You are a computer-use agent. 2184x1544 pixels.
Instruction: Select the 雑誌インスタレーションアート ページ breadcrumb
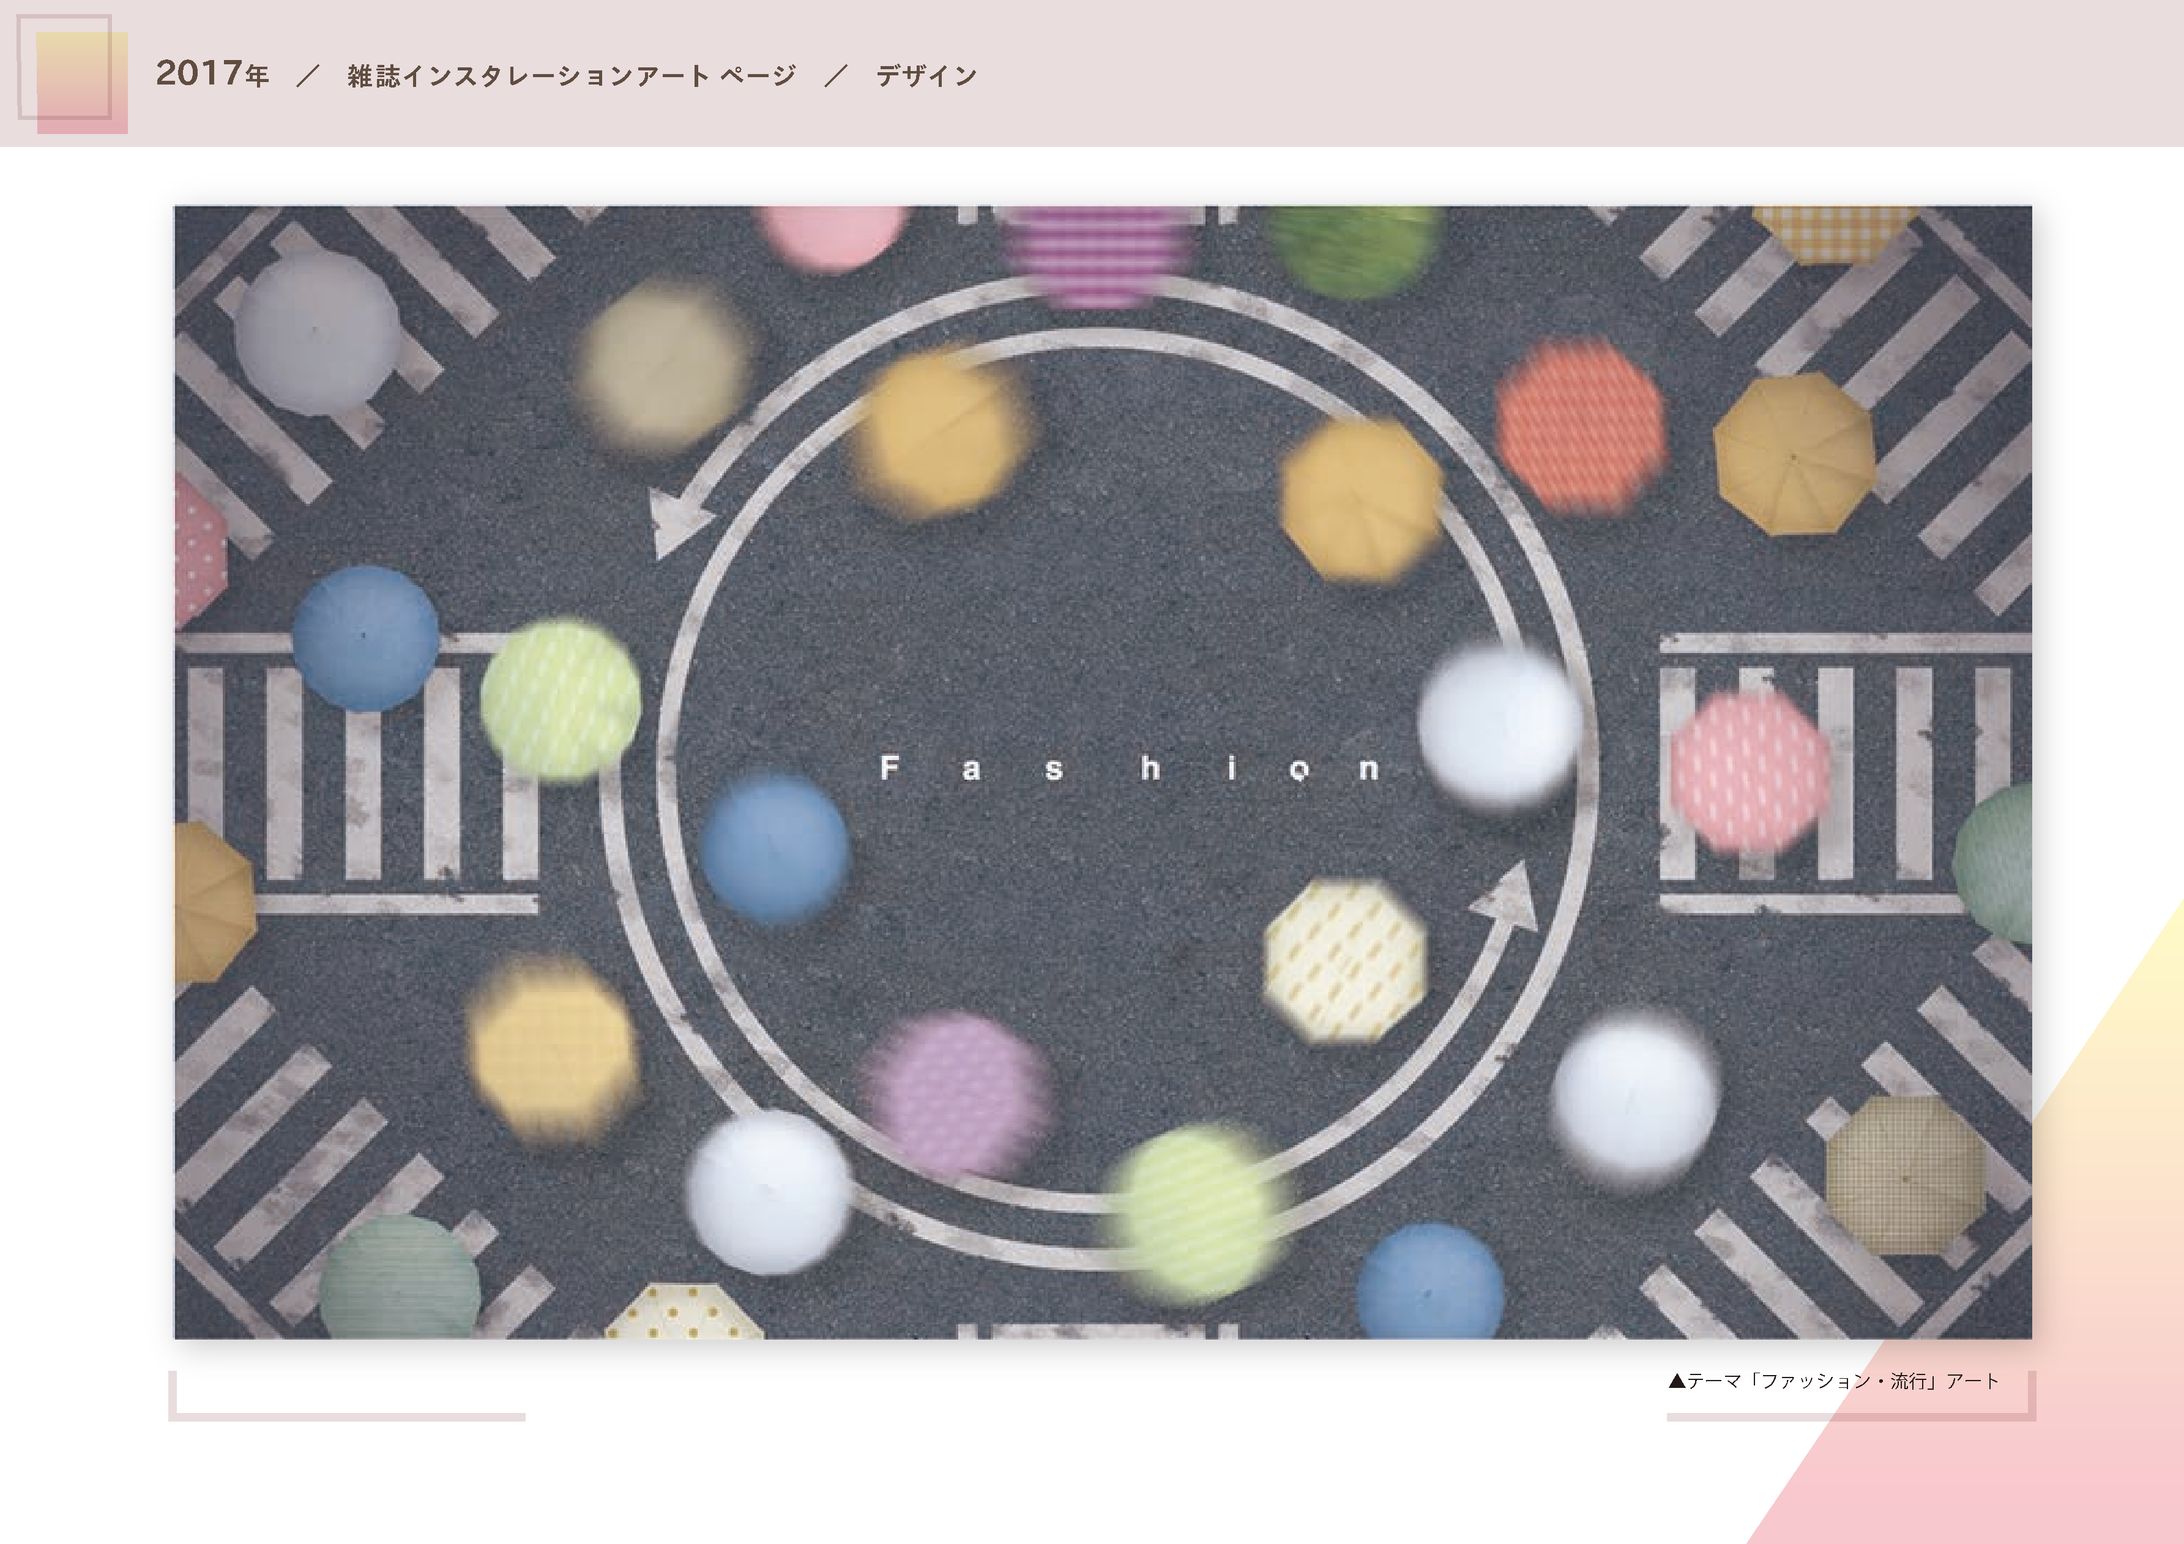click(571, 76)
